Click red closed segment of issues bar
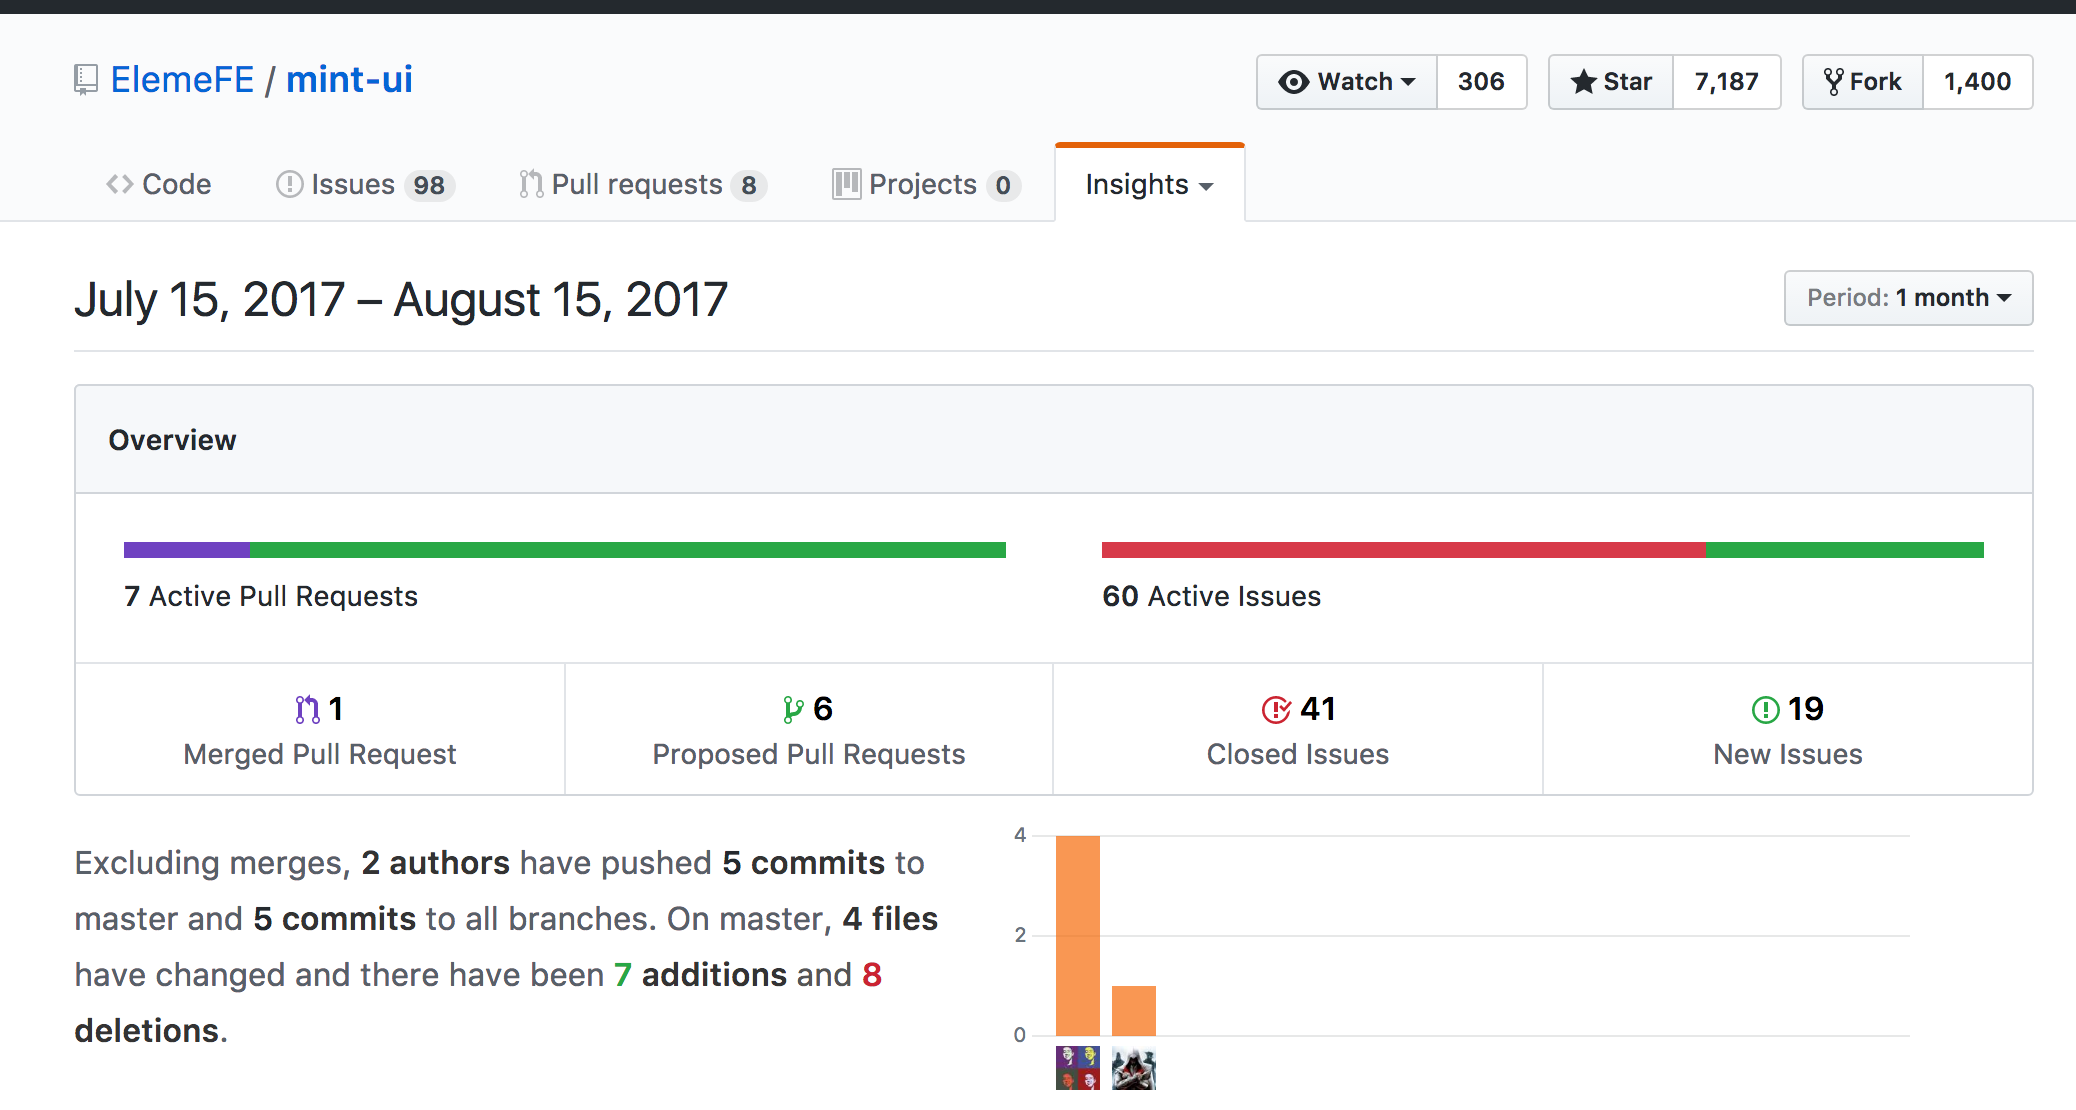The image size is (2076, 1110). (x=1404, y=550)
